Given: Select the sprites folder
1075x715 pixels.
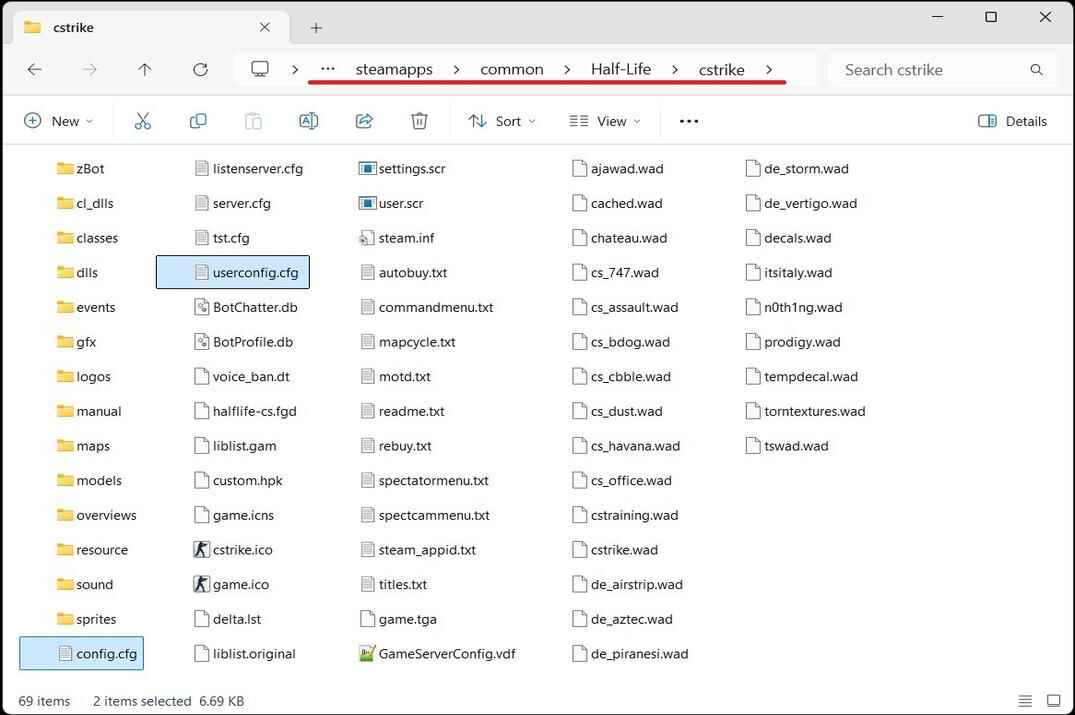Looking at the screenshot, I should coord(87,619).
